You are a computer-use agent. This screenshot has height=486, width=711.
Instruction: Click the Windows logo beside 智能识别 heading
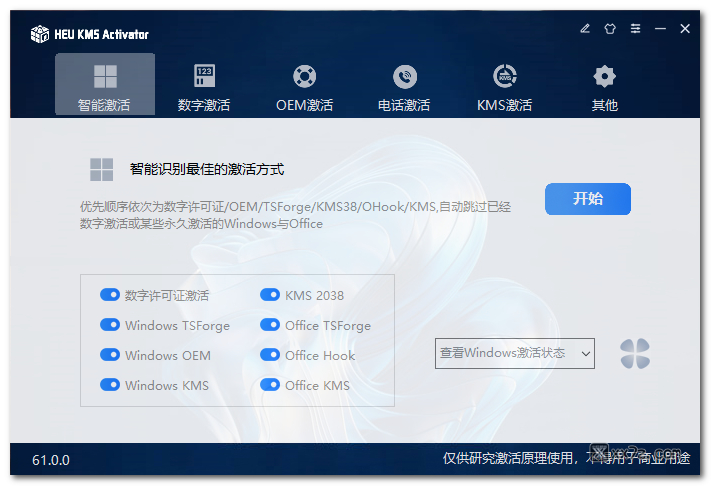102,170
